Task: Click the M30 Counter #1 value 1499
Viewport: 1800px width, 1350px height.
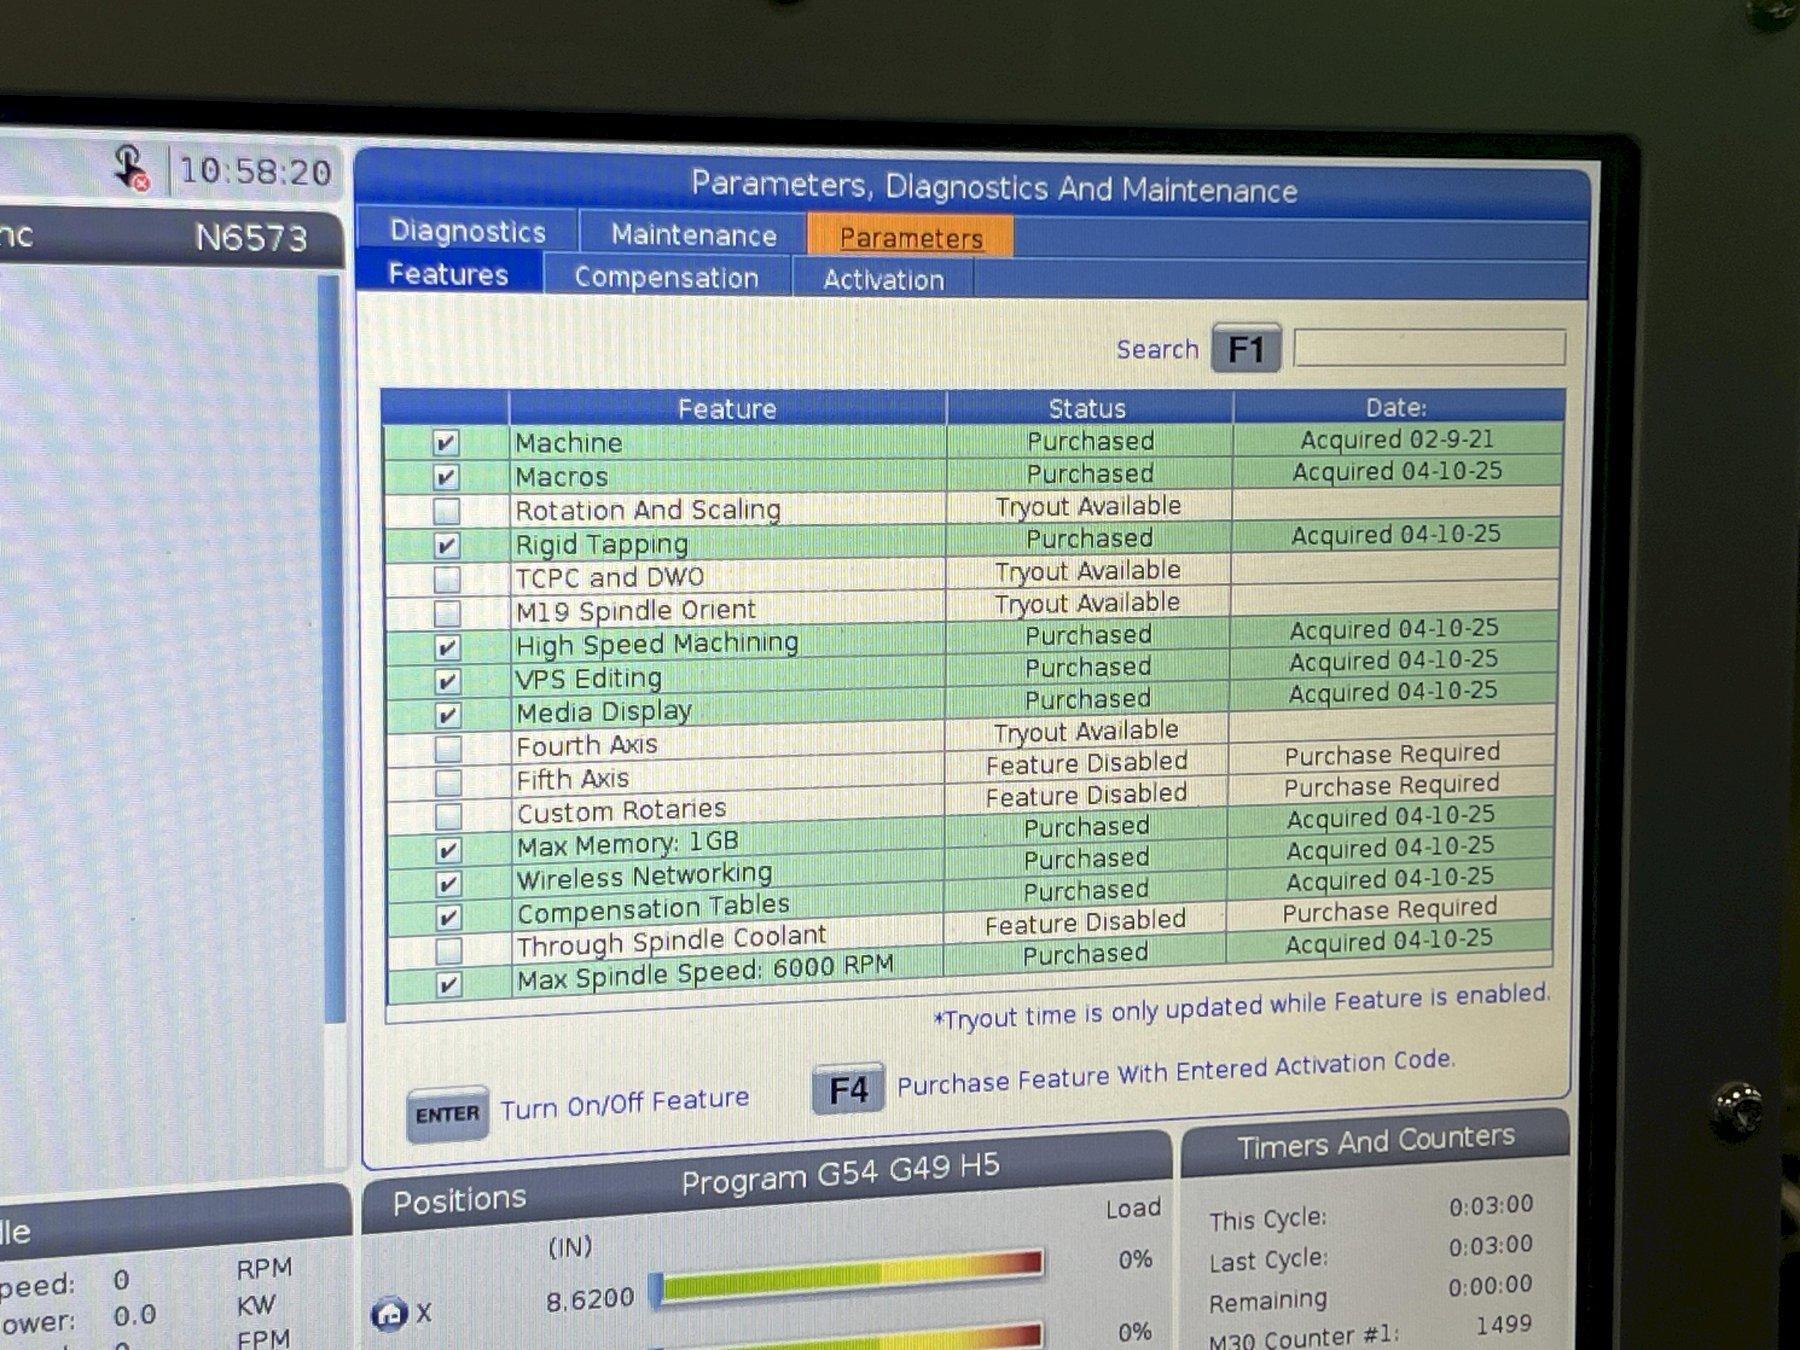Action: pyautogui.click(x=1503, y=1325)
